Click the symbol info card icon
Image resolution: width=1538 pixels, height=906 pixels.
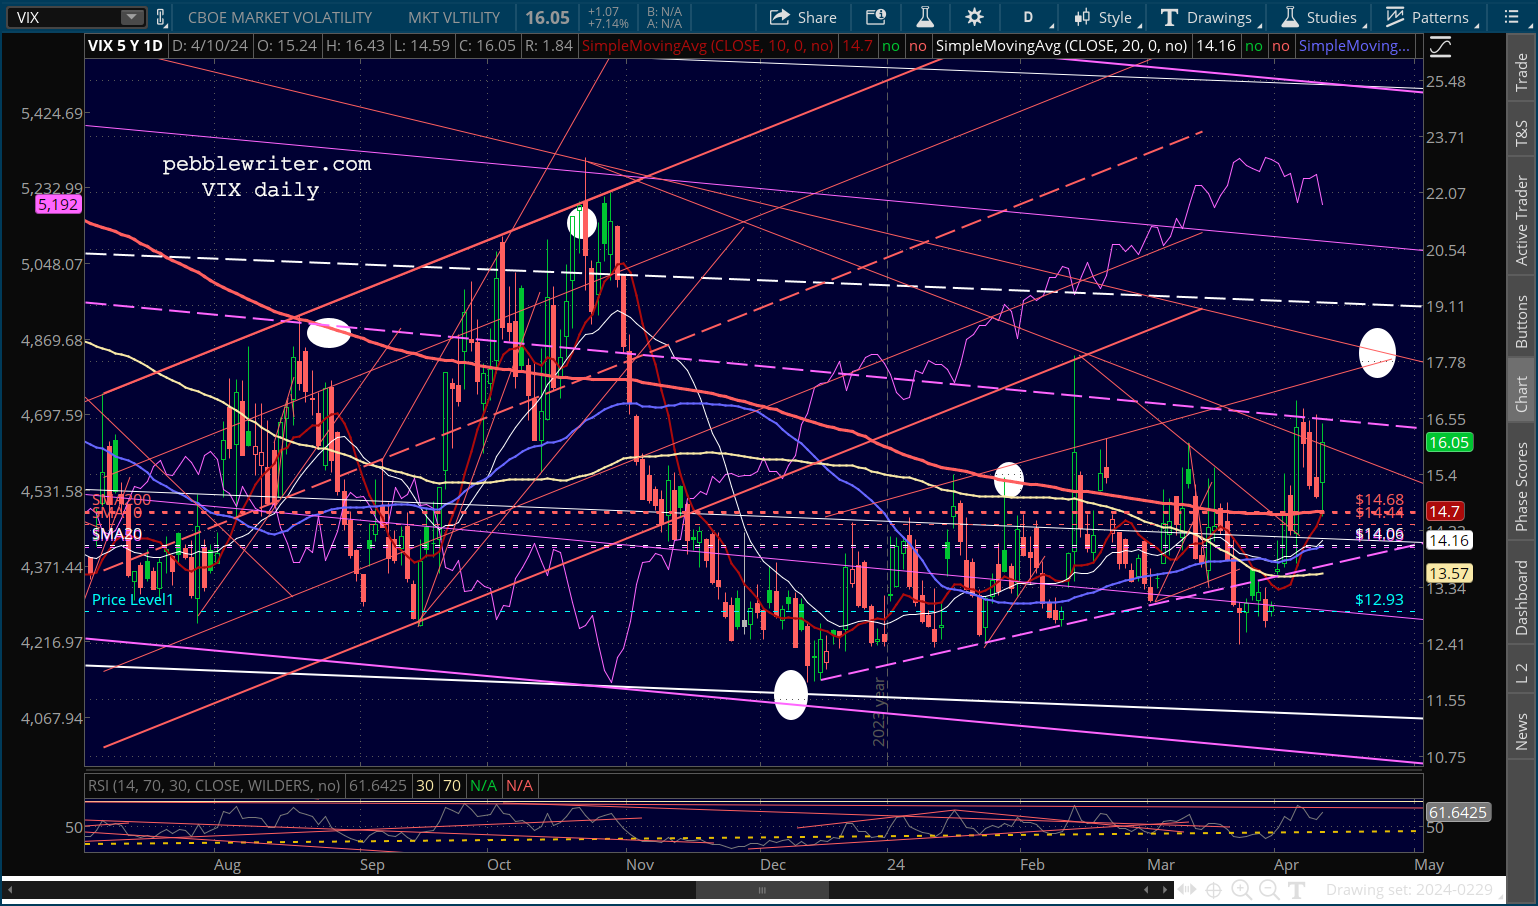coord(876,17)
